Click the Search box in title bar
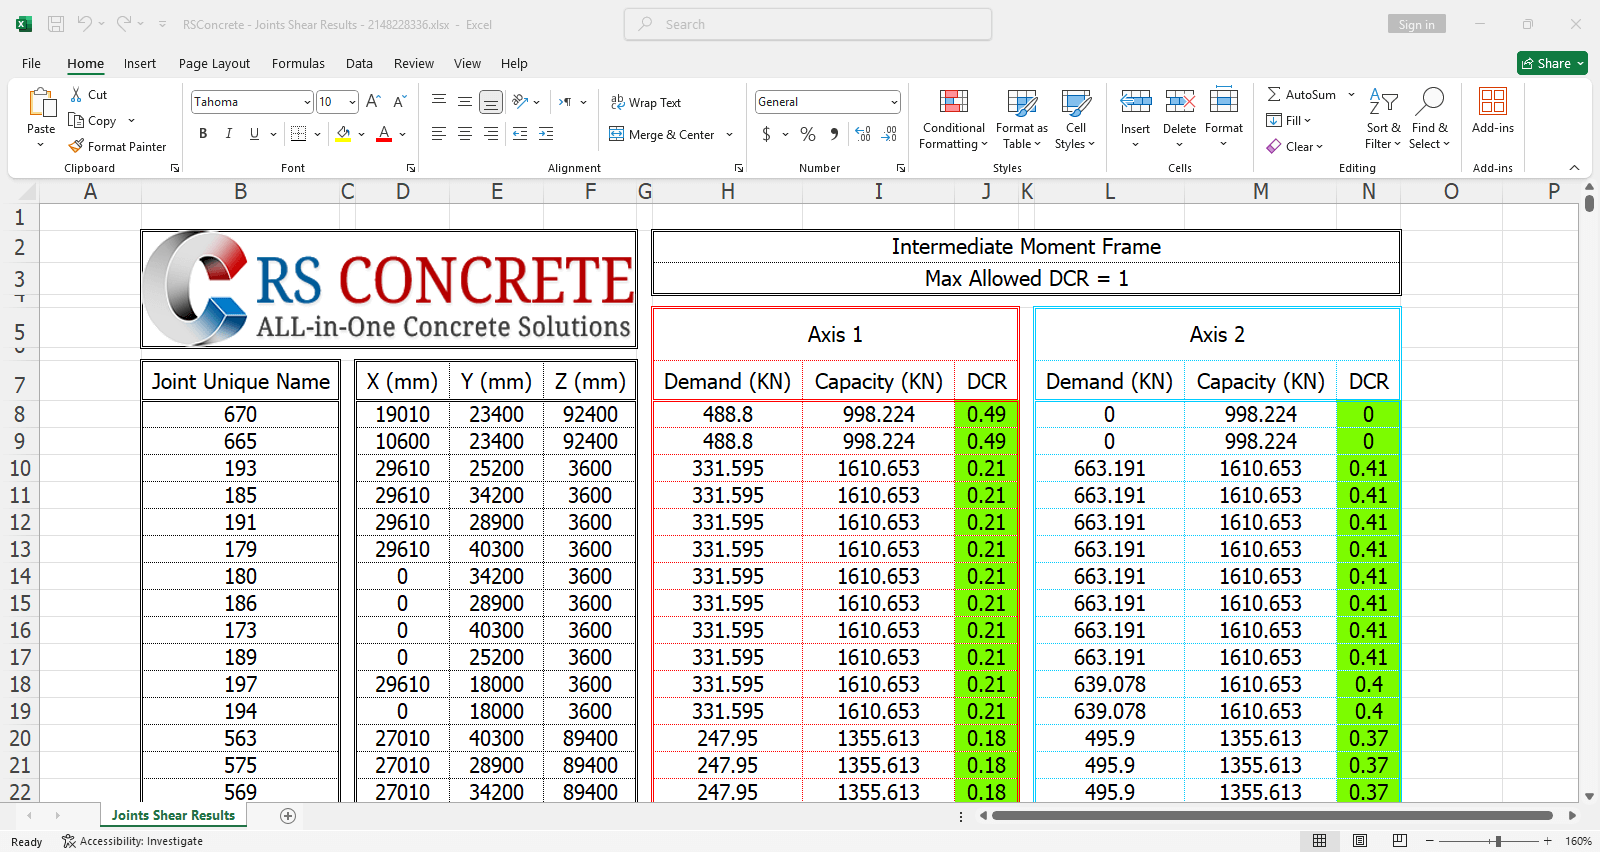The image size is (1600, 852). tap(808, 24)
